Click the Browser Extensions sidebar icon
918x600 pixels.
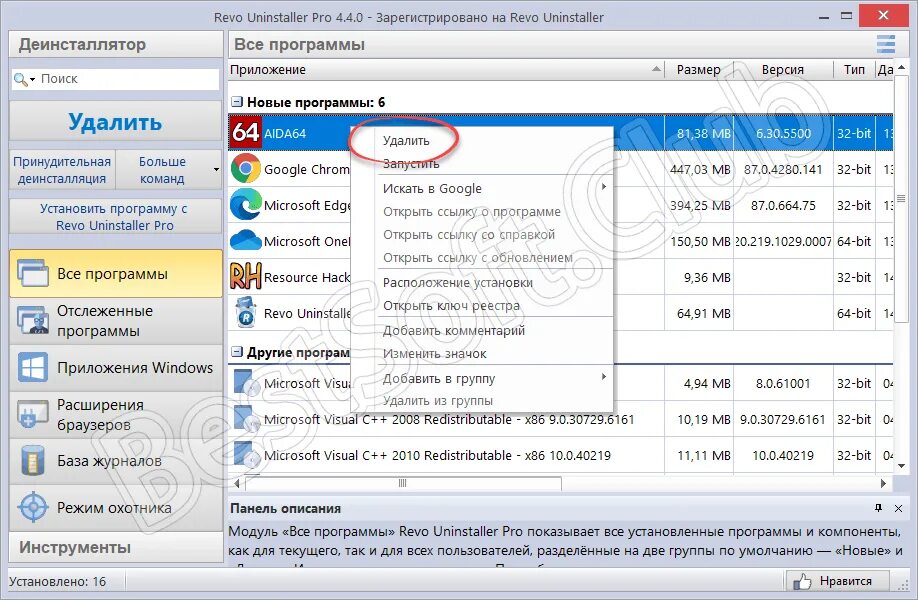click(33, 414)
